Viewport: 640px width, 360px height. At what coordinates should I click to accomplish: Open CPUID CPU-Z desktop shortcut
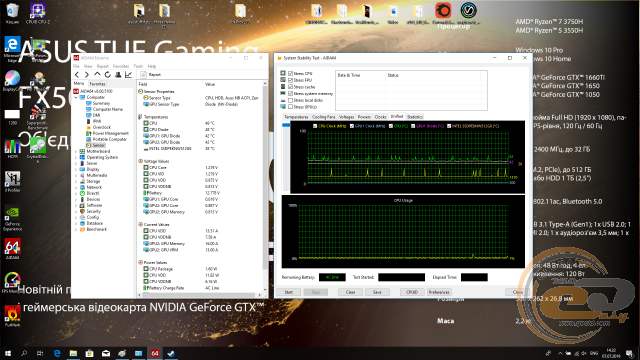pos(38,13)
